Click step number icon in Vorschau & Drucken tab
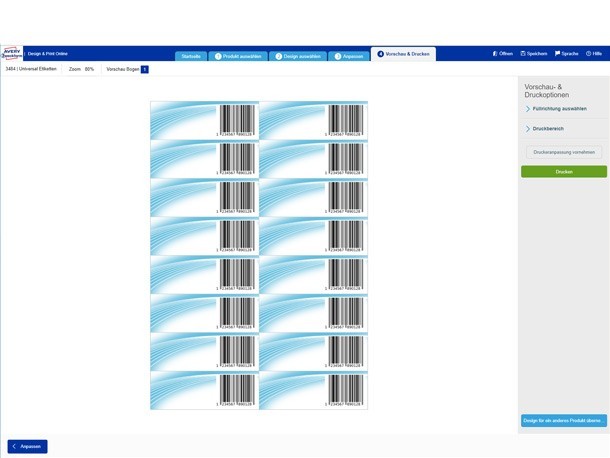The height and width of the screenshot is (458, 610). (380, 53)
